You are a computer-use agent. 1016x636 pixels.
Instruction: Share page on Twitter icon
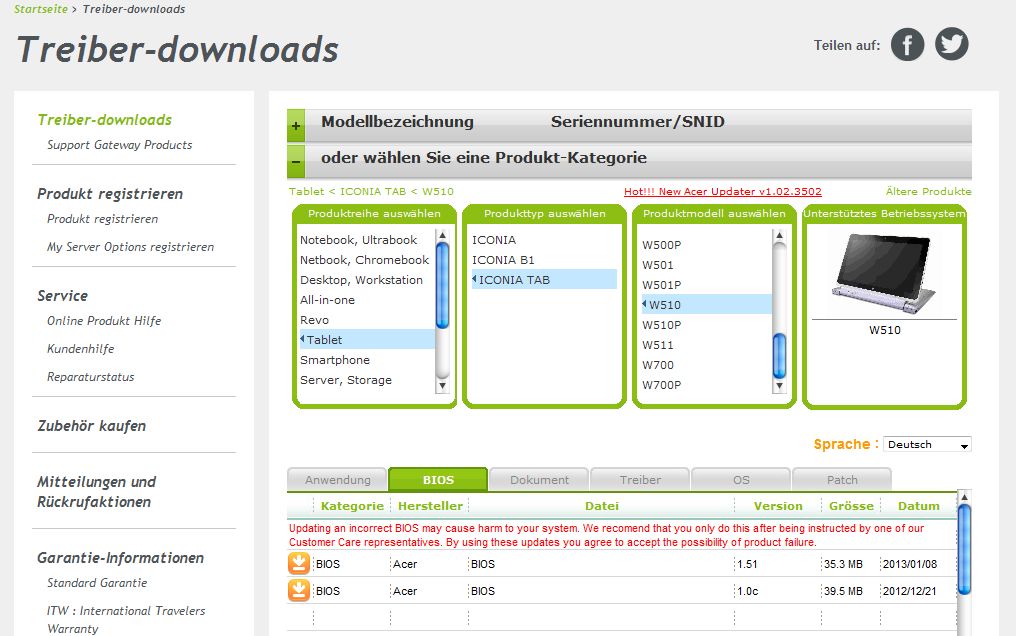(951, 44)
